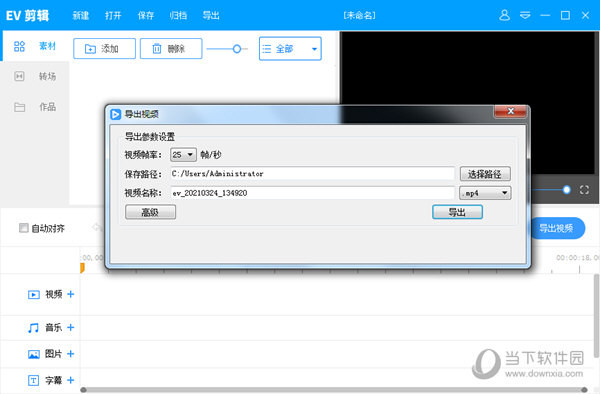The image size is (600, 394).
Task: Click the 转场 transition icon
Action: click(x=19, y=76)
